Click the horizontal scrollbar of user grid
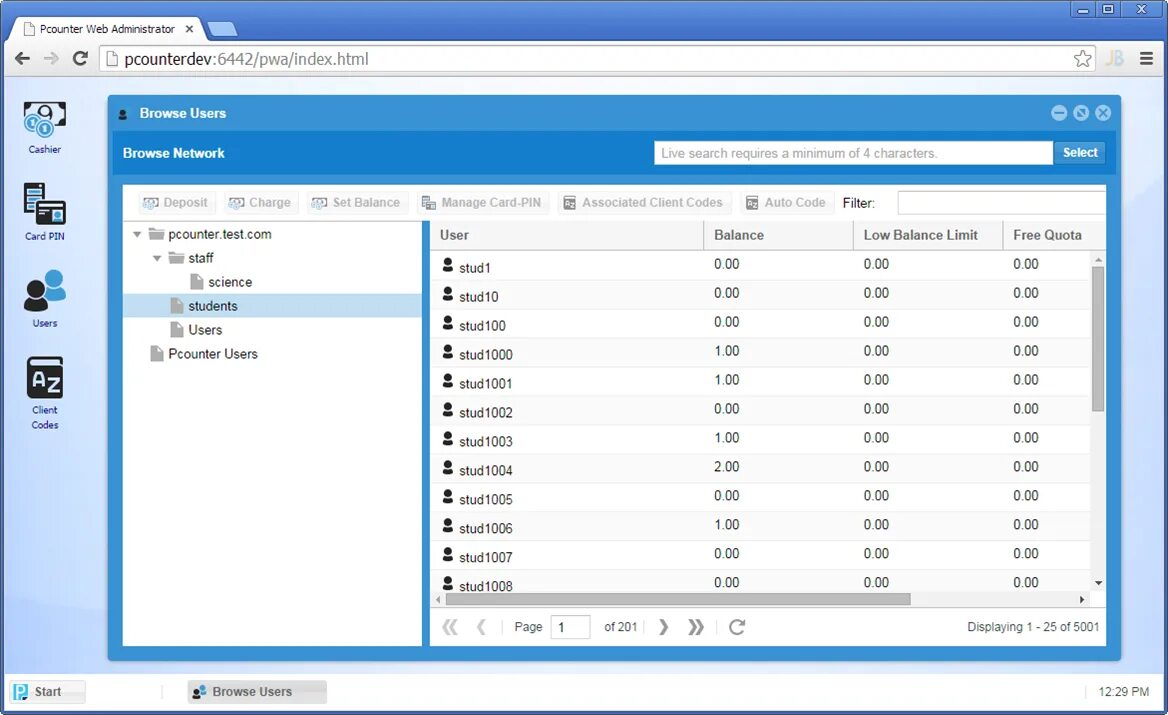The width and height of the screenshot is (1168, 715). (677, 600)
